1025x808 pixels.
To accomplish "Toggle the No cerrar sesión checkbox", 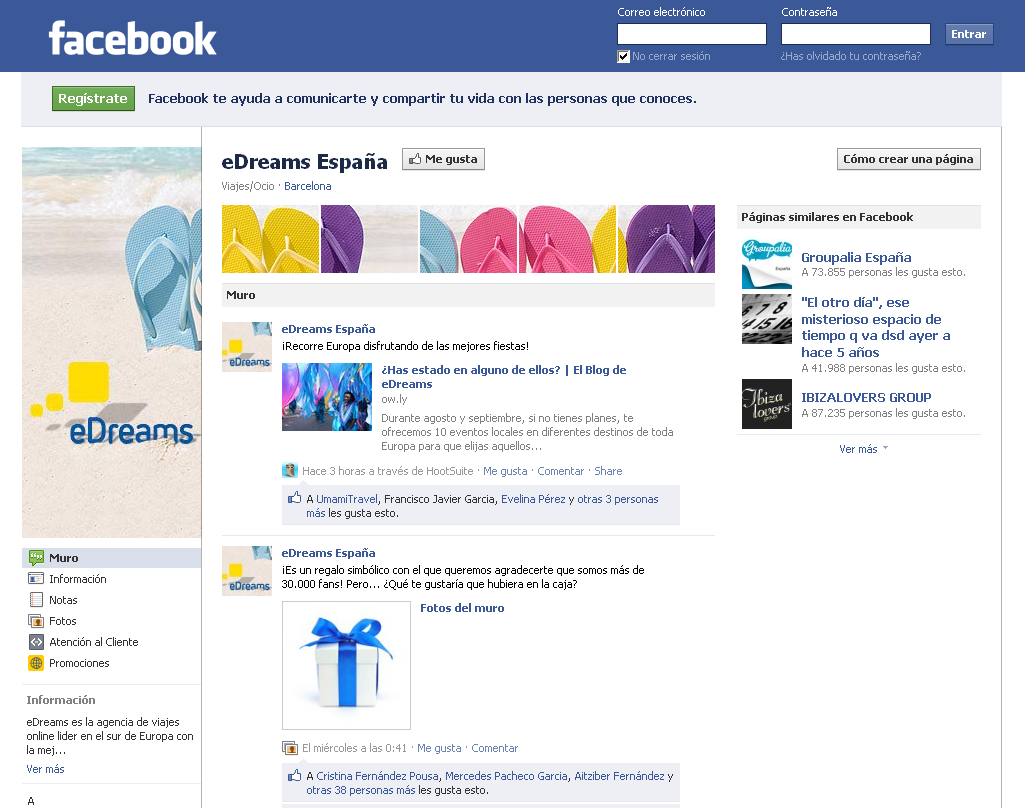I will (624, 57).
